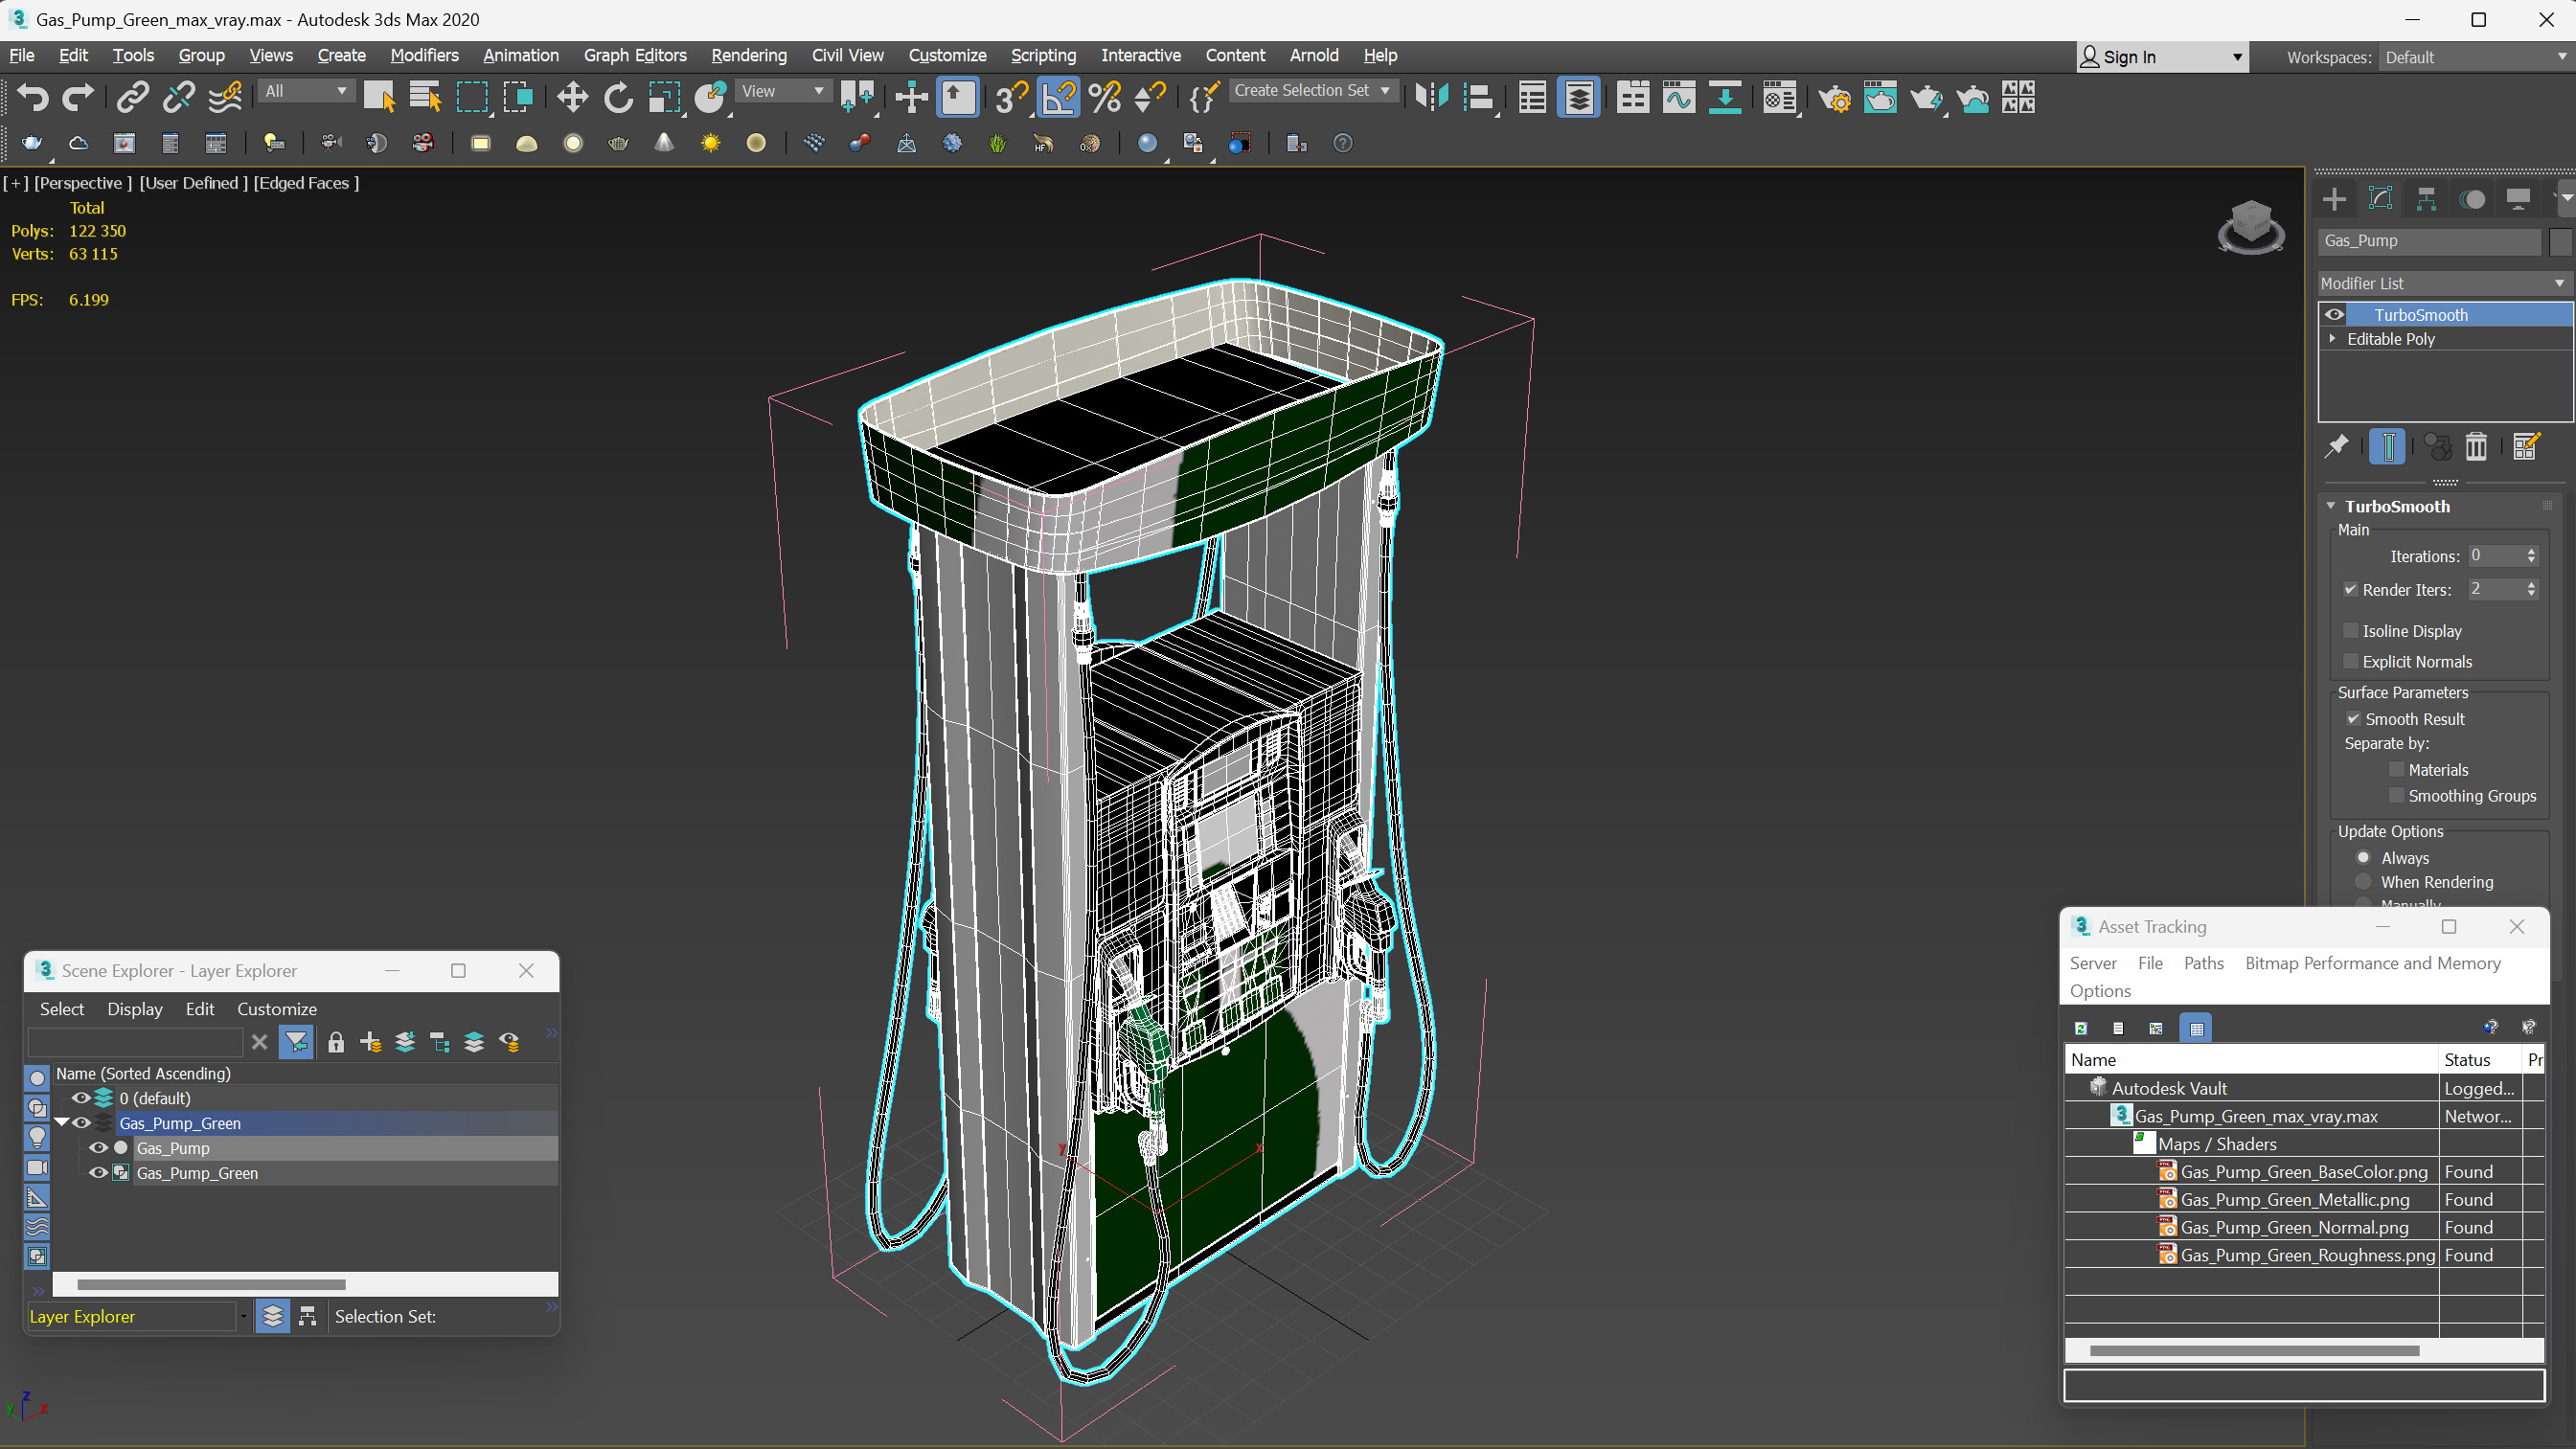Open the Rendered Frame Window icon
2576x1449 pixels.
pyautogui.click(x=1880, y=97)
